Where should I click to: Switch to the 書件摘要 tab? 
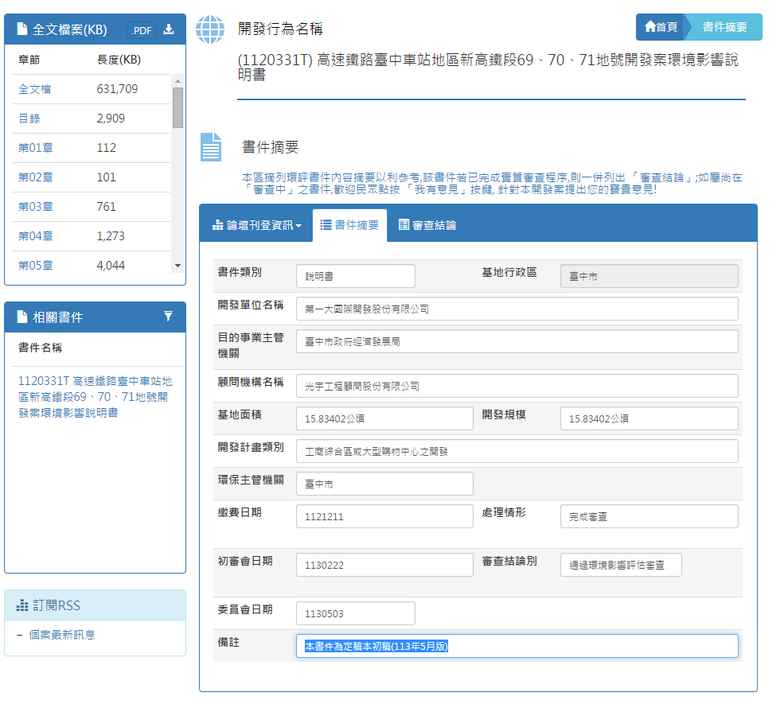pyautogui.click(x=350, y=225)
